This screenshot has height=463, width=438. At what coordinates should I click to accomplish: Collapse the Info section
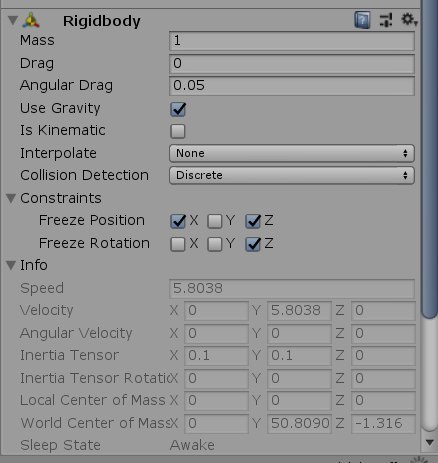click(x=11, y=265)
